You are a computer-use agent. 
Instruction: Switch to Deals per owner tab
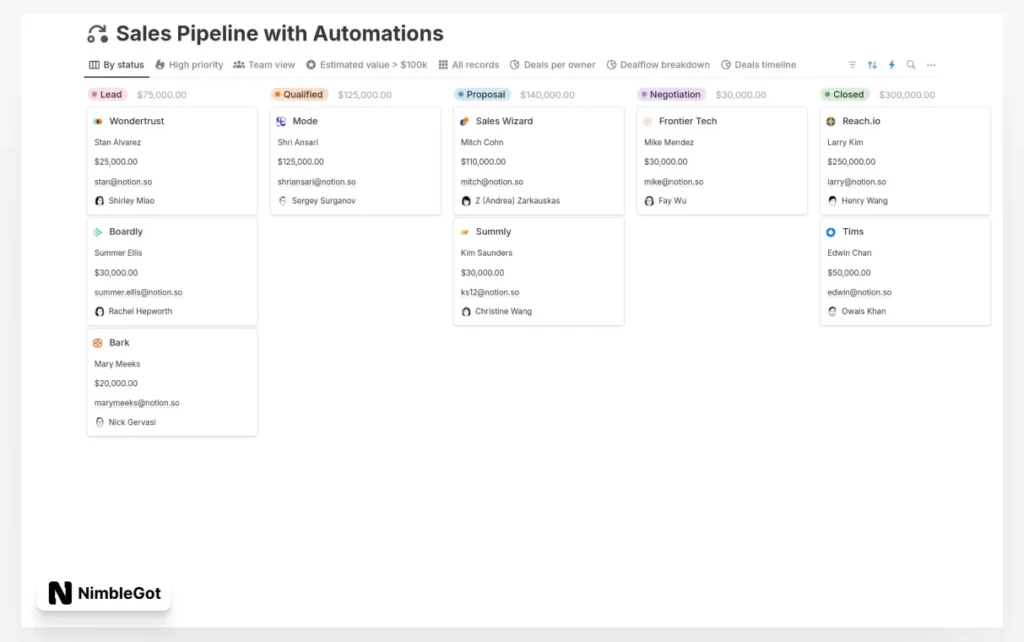(x=552, y=65)
